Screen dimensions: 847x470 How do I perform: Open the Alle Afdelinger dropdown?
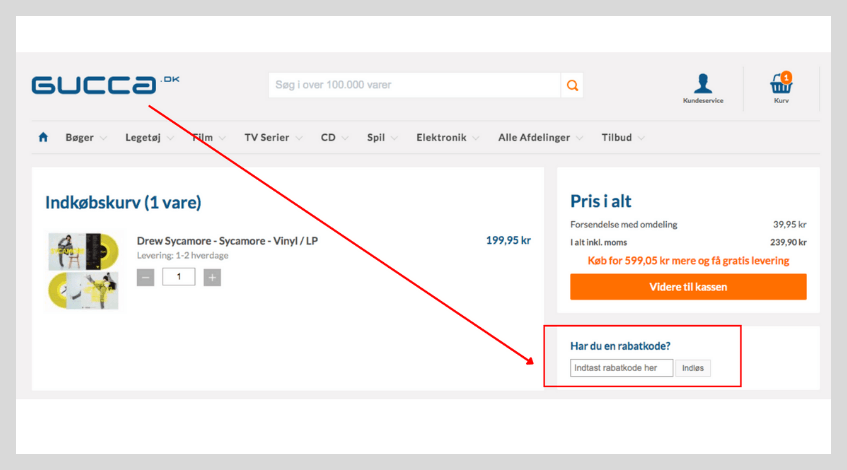click(x=540, y=137)
